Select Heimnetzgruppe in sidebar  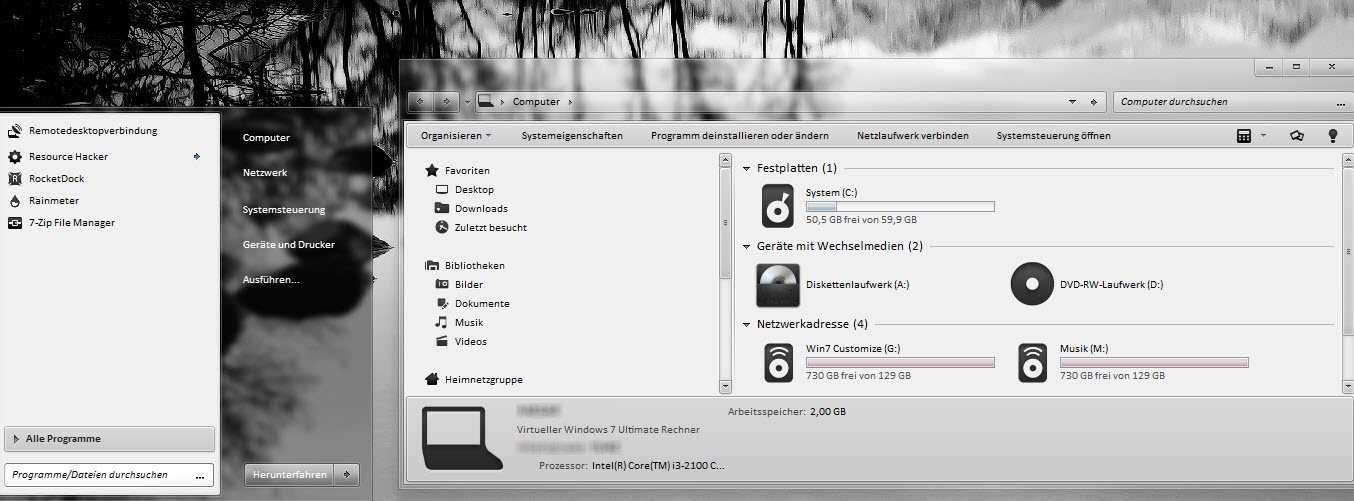click(x=474, y=380)
